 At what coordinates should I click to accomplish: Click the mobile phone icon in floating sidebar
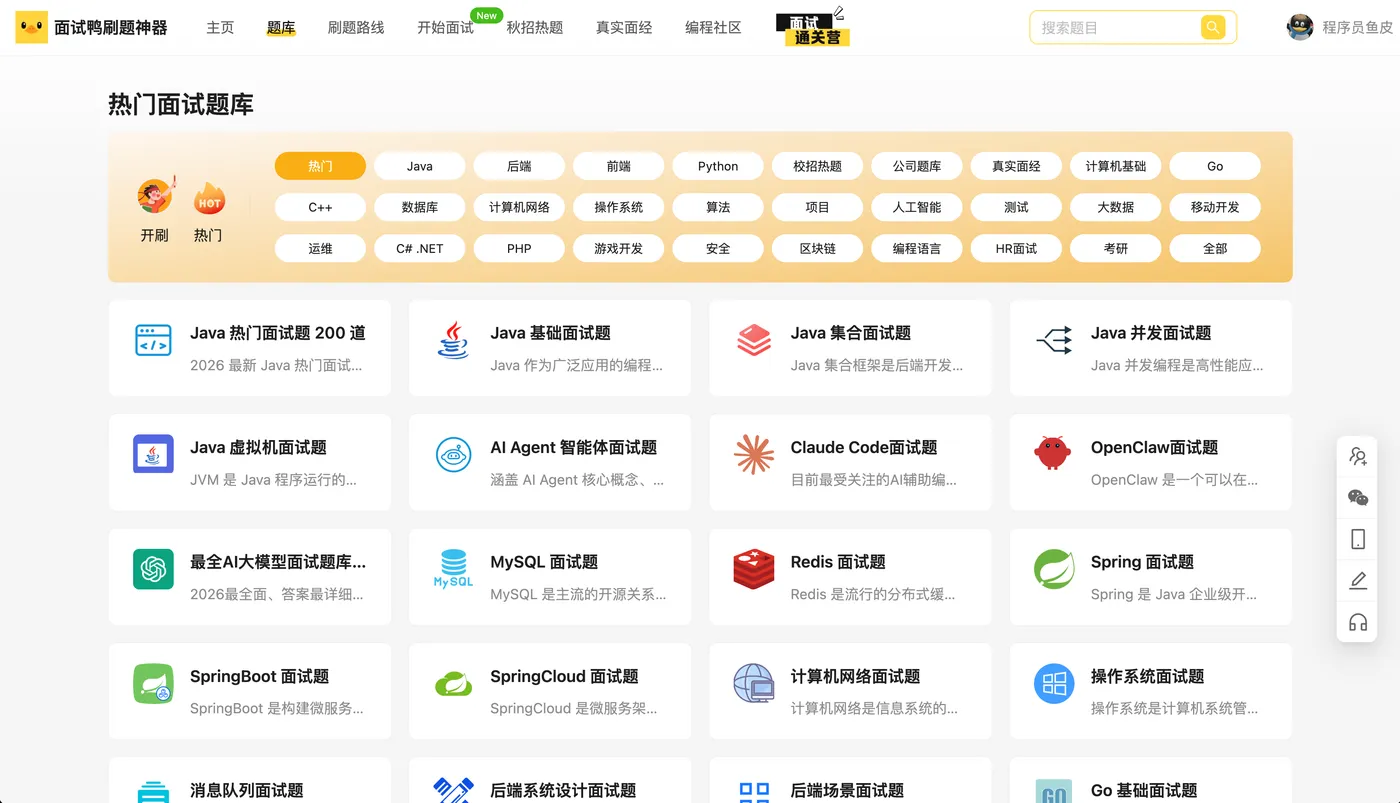1358,539
